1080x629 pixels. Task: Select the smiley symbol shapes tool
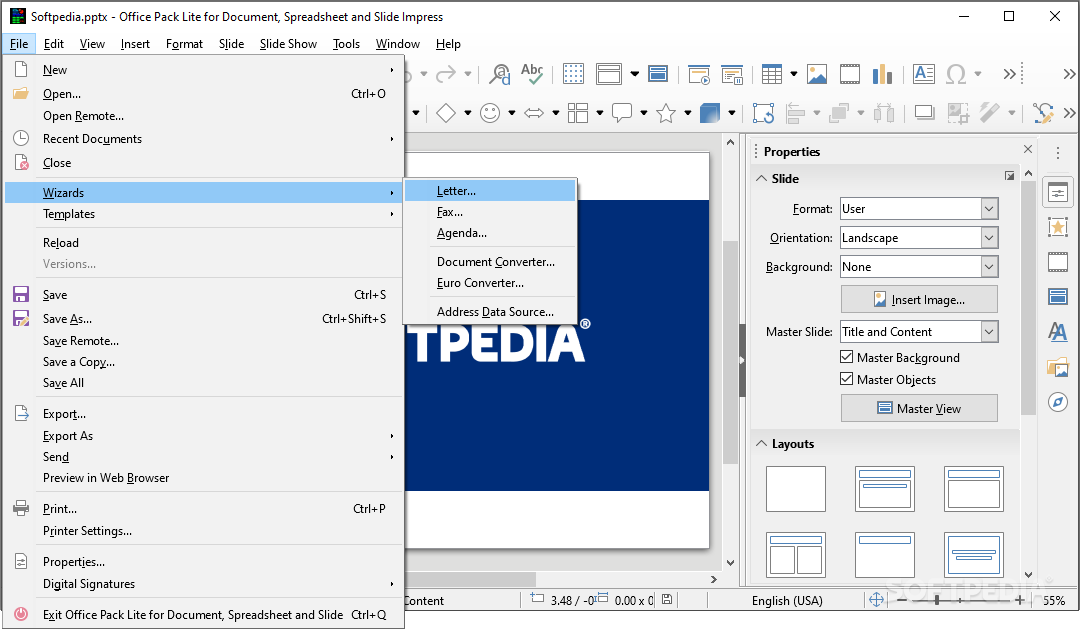(x=490, y=113)
